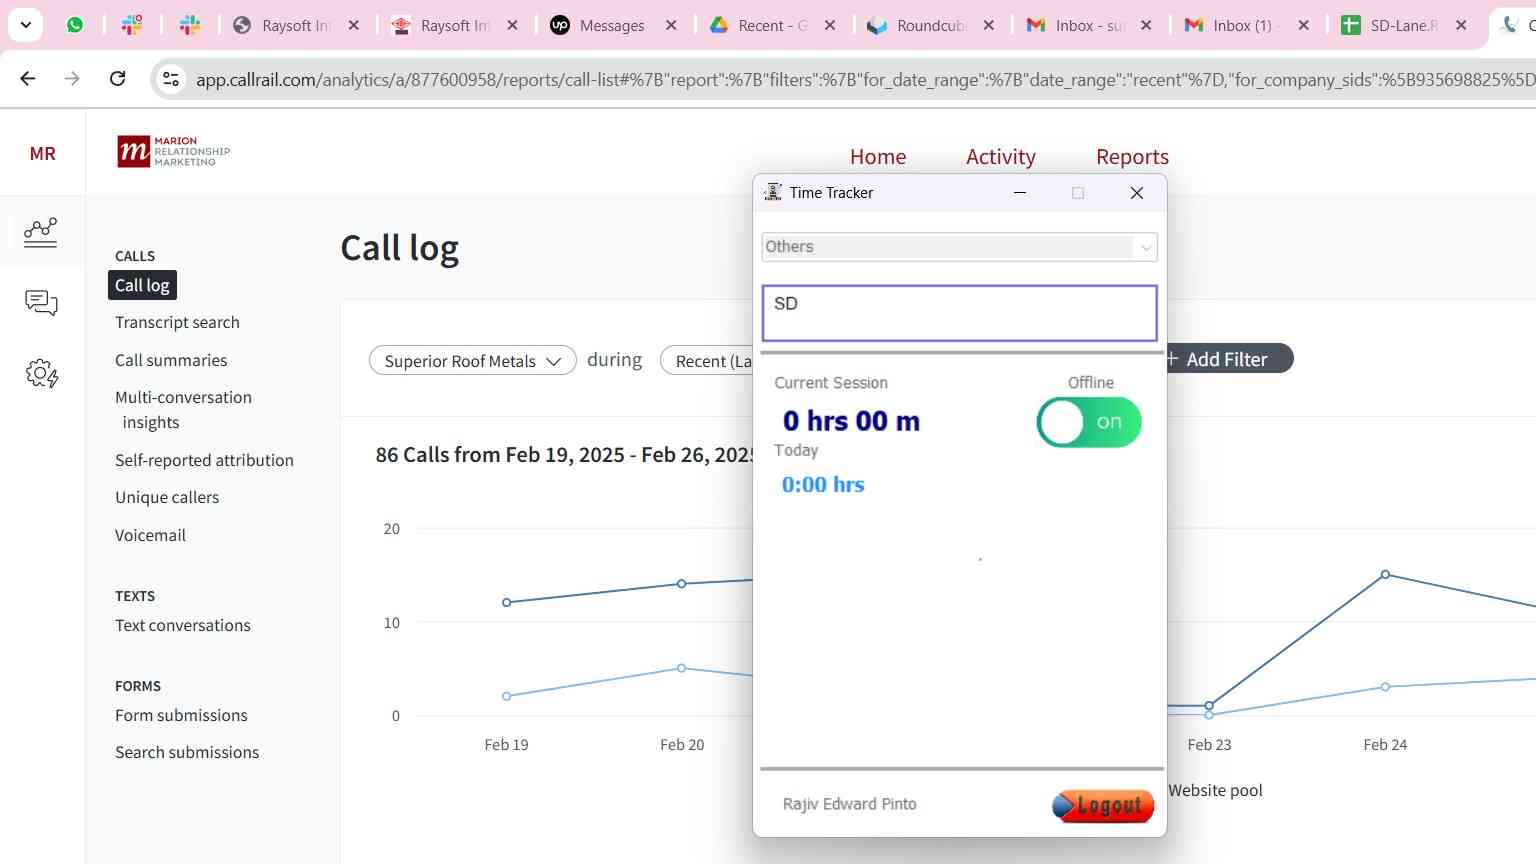Click the "Website pool" chart legend label

click(x=1215, y=790)
